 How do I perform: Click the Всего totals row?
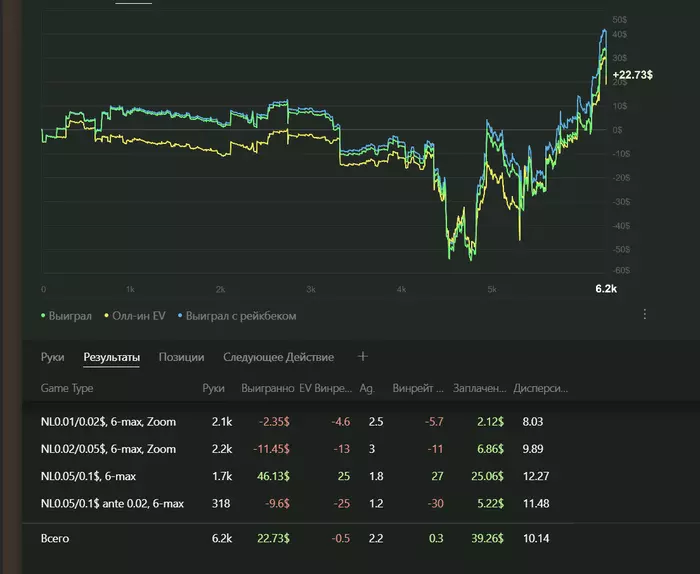[x=56, y=539]
